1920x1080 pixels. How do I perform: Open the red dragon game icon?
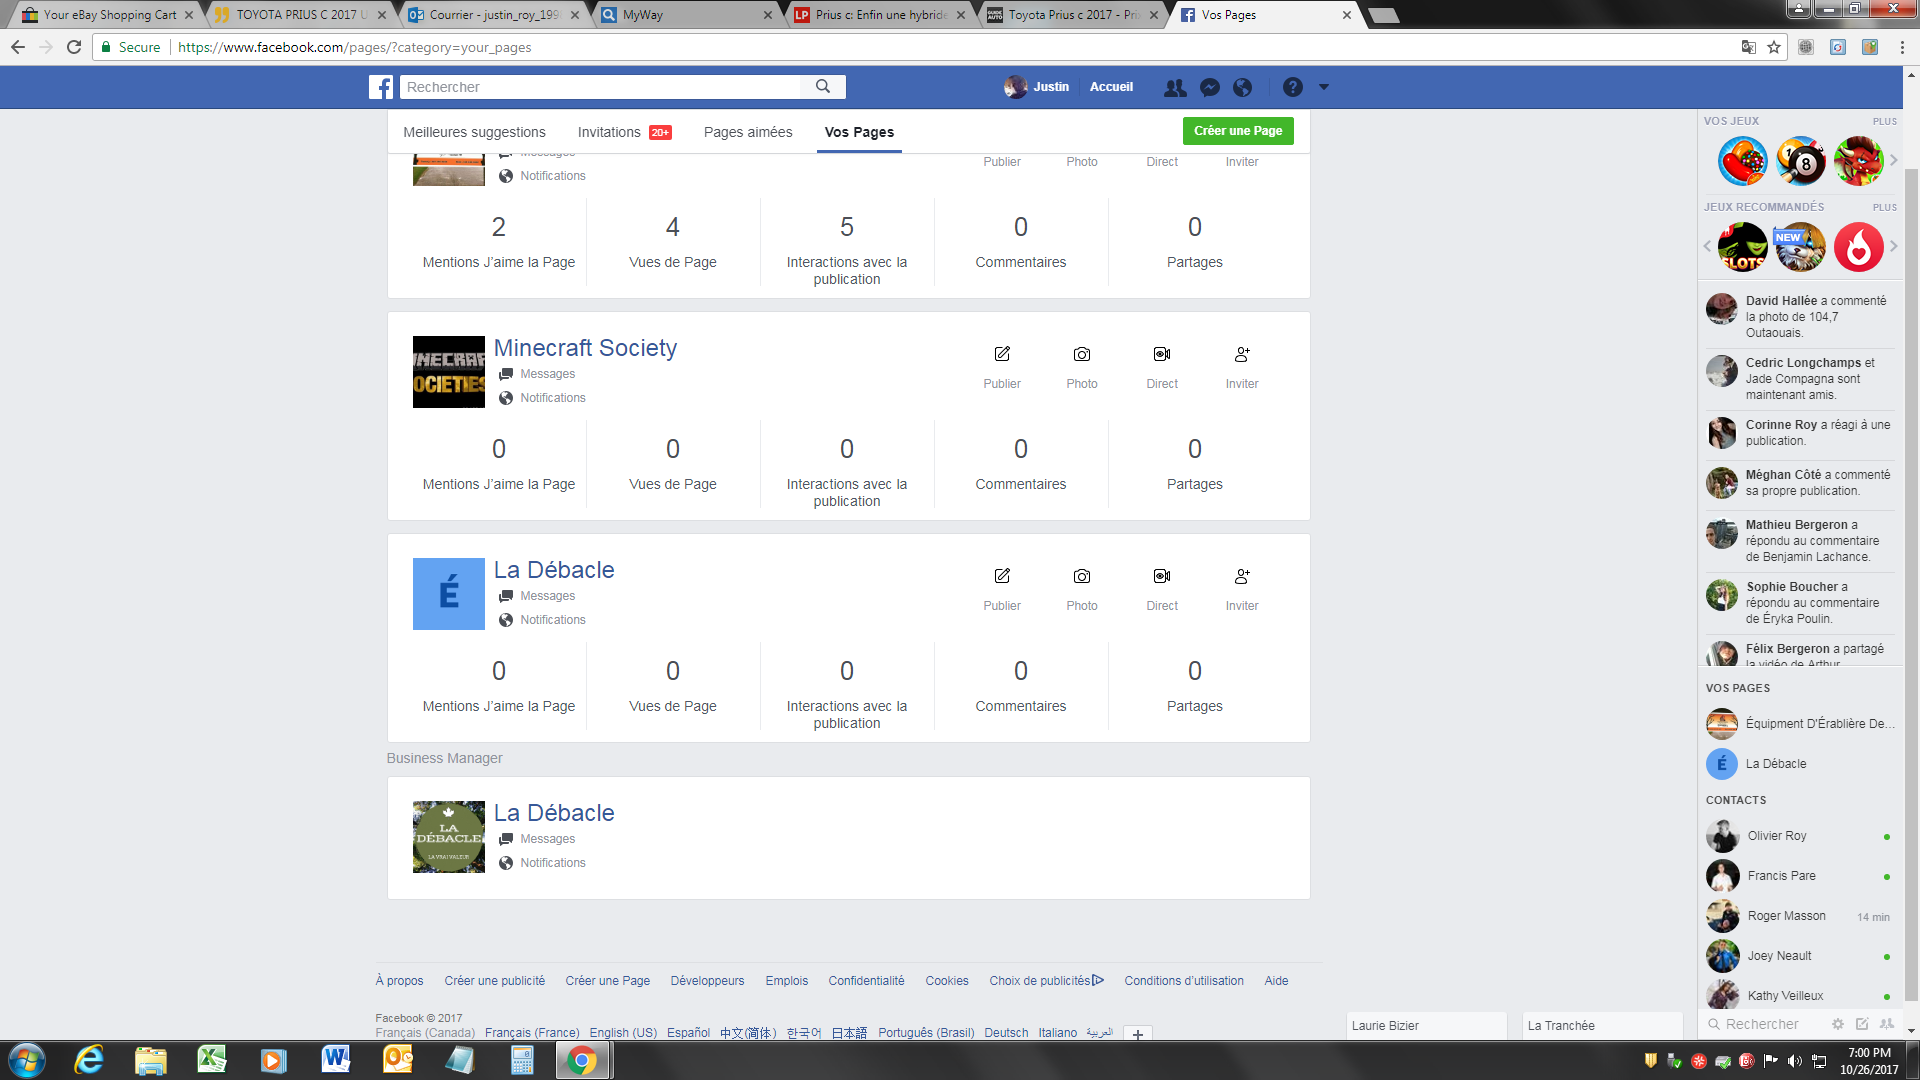pos(1859,161)
